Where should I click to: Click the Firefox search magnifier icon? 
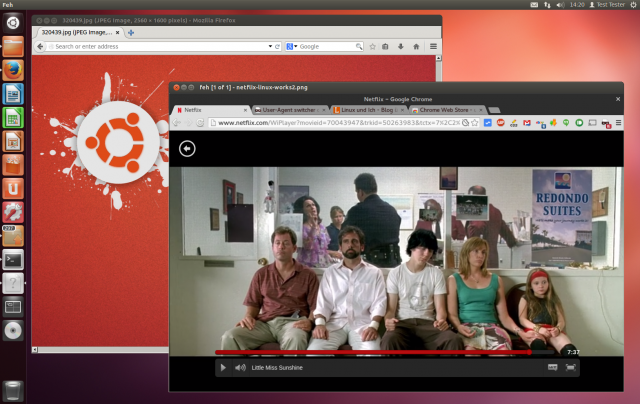tap(359, 47)
